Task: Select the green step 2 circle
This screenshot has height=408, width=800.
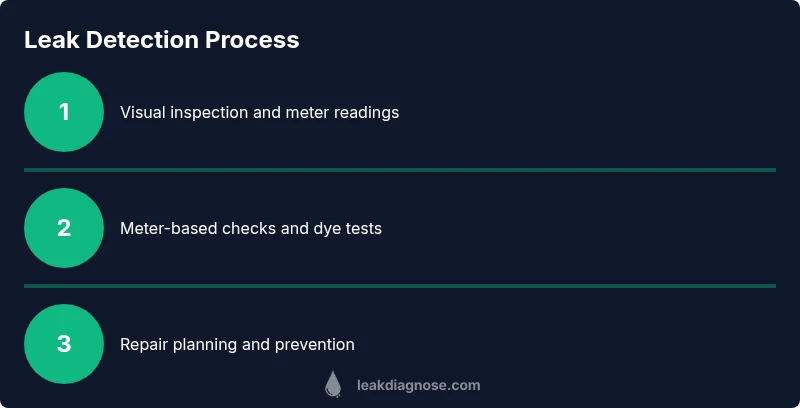Action: 64,228
